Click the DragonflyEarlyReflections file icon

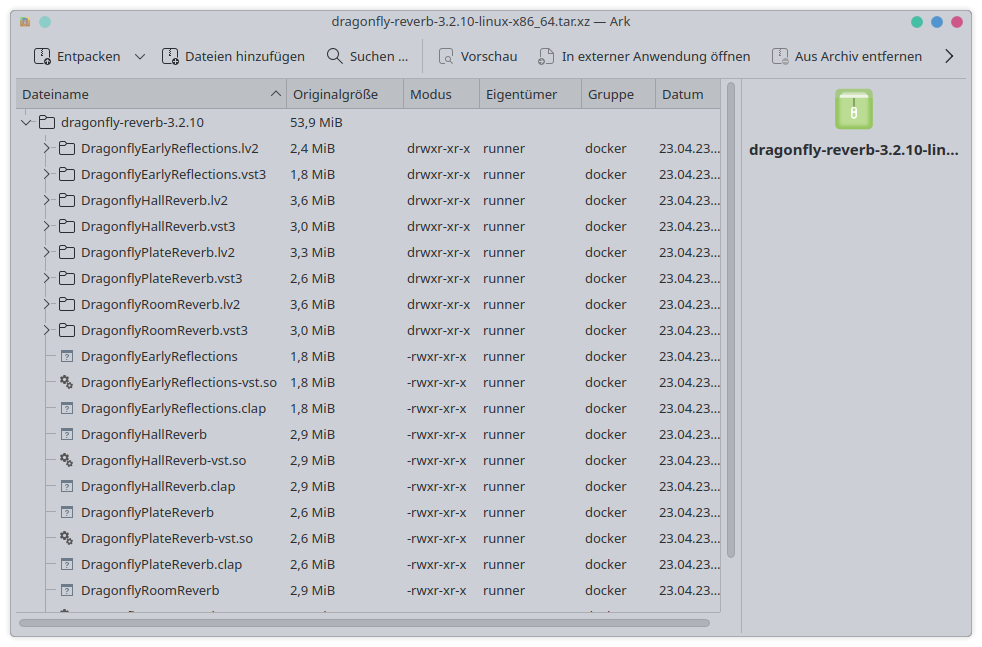pyautogui.click(x=67, y=356)
